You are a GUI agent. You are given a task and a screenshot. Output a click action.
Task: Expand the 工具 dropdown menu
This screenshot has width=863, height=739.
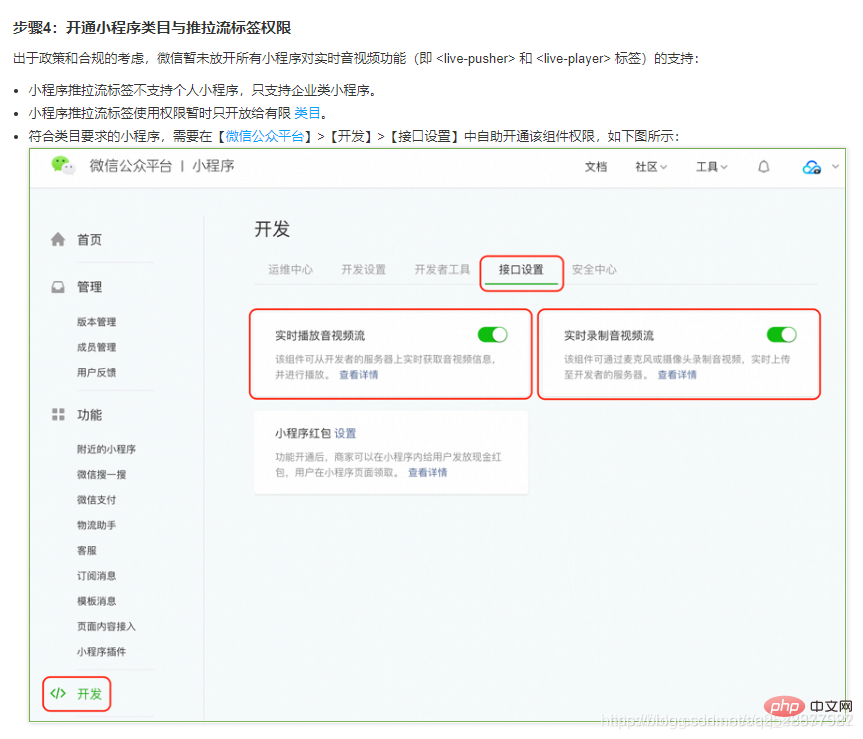click(x=712, y=167)
